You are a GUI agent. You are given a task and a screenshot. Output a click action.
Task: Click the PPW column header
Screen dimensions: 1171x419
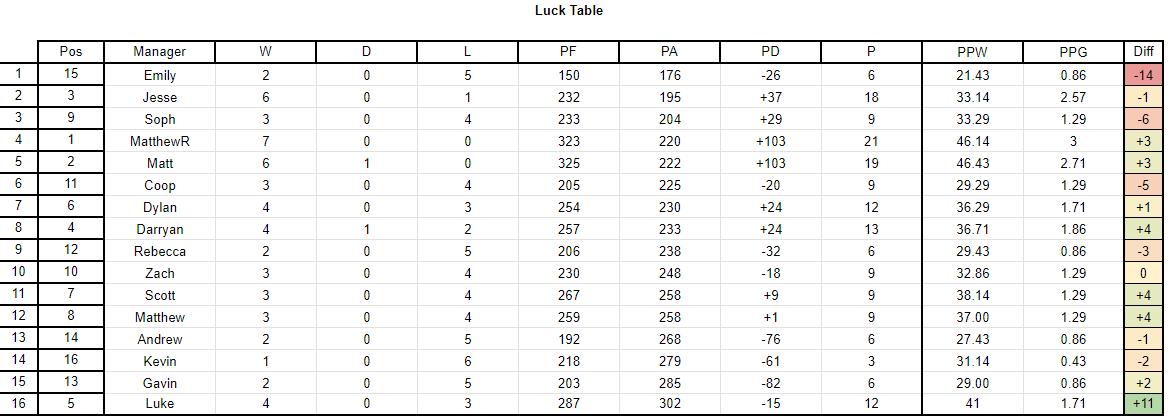click(x=972, y=52)
